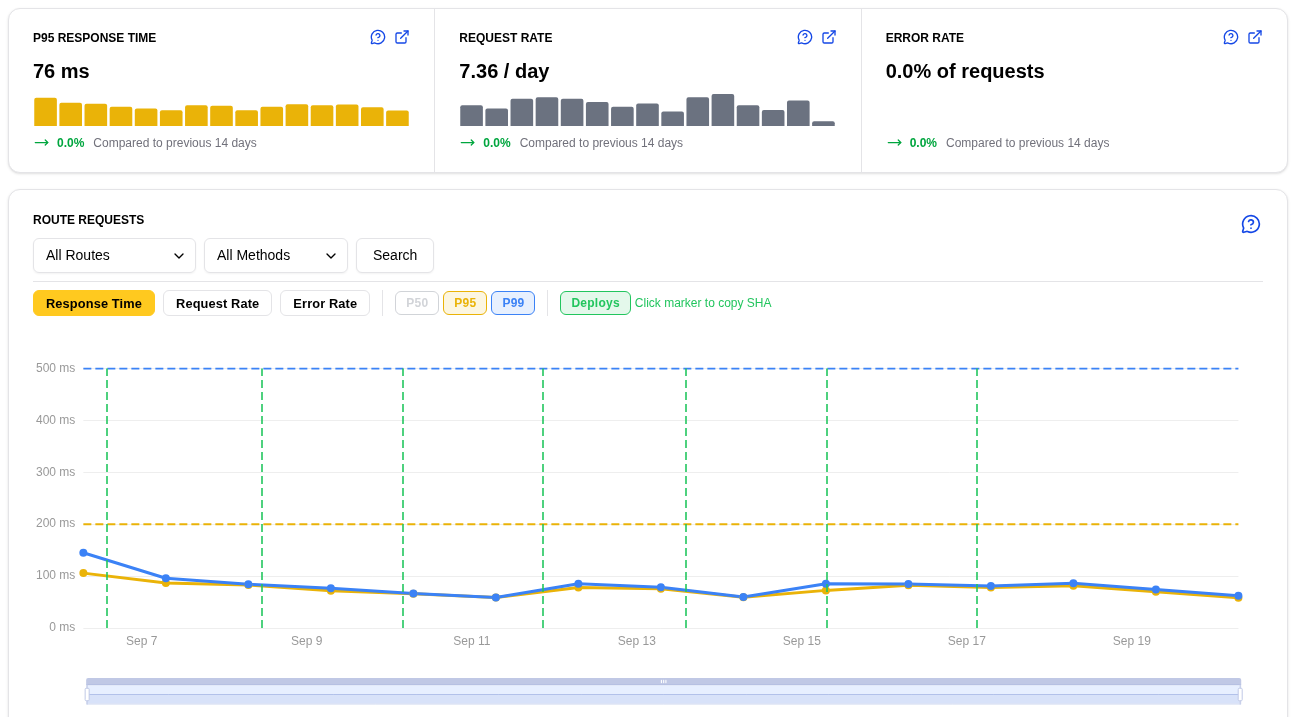Viewport: 1296px width, 717px height.
Task: Switch to Request Rate tab
Action: [217, 303]
